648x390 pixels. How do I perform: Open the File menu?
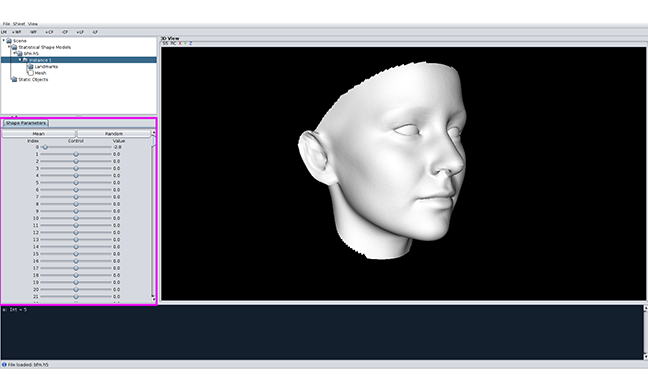pyautogui.click(x=6, y=24)
